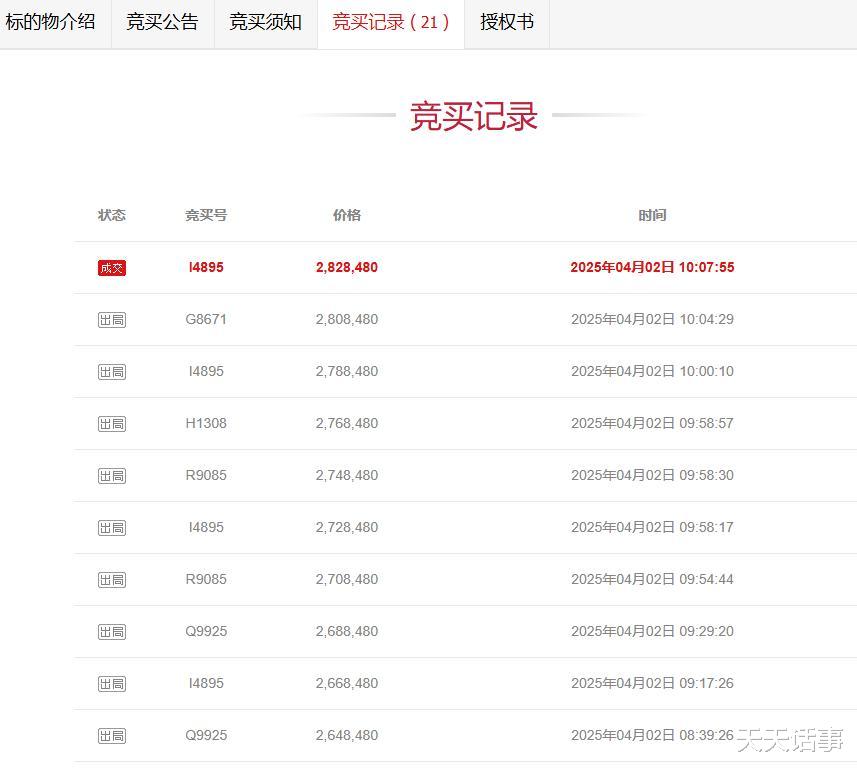Click the timestamp 2025年04月02日 09:58:17

(x=653, y=527)
